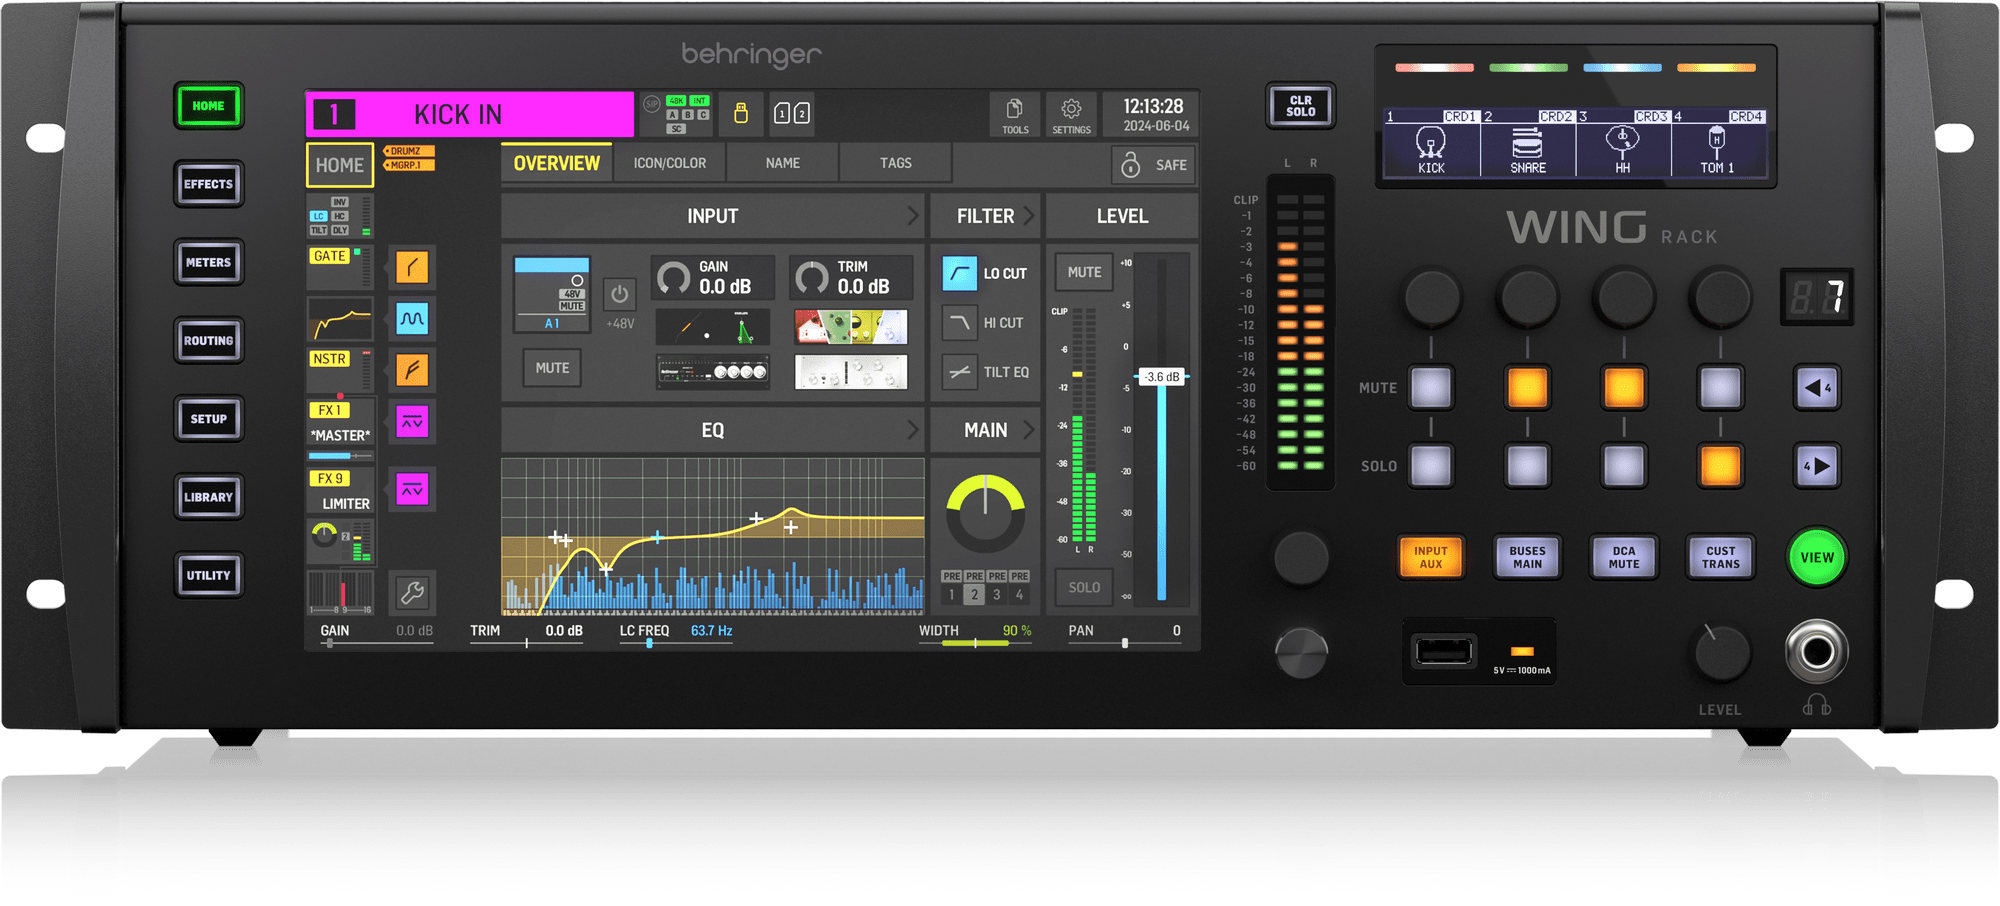The image size is (2000, 906).
Task: Switch to the NAME tab
Action: pos(782,163)
